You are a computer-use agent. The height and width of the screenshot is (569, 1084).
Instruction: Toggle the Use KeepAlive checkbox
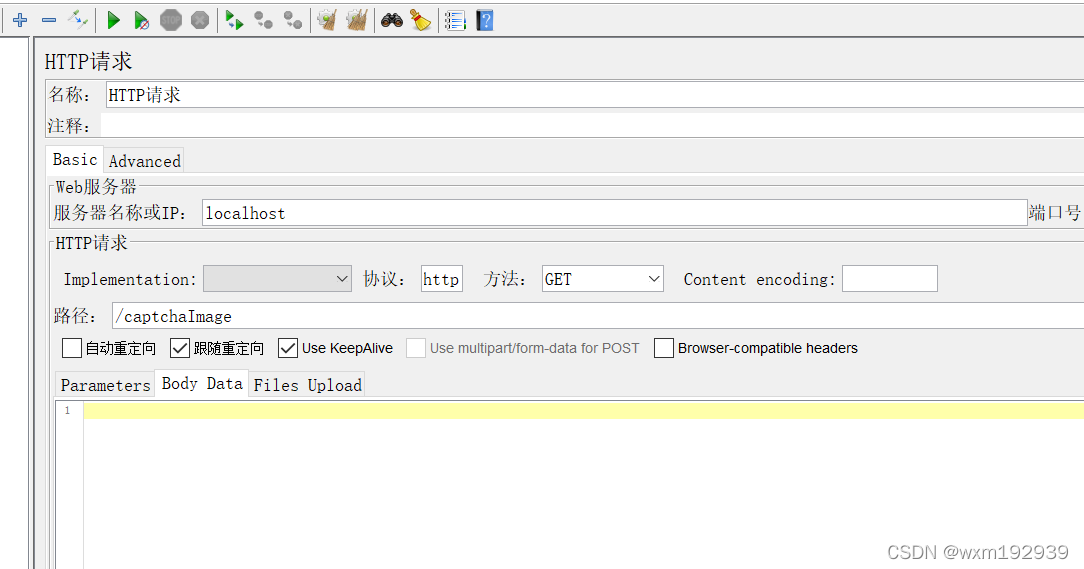288,348
